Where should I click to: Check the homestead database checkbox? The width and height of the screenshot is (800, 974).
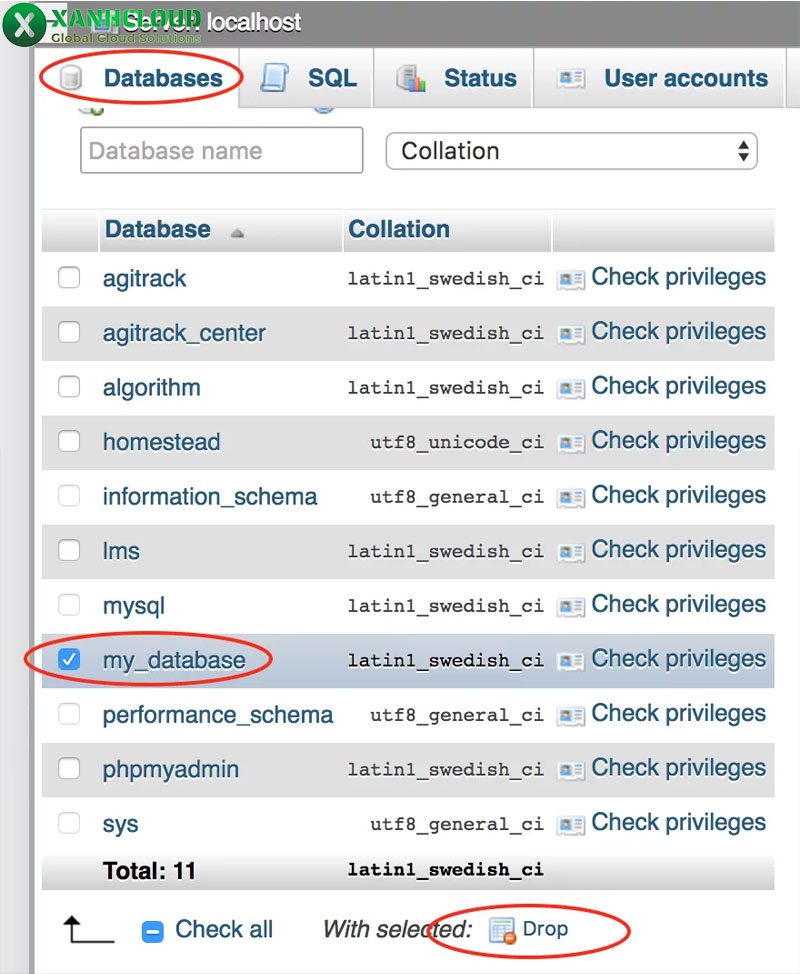(68, 442)
